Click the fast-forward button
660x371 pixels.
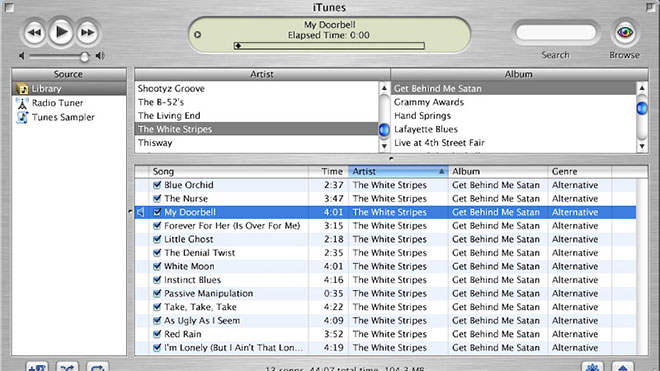point(87,32)
